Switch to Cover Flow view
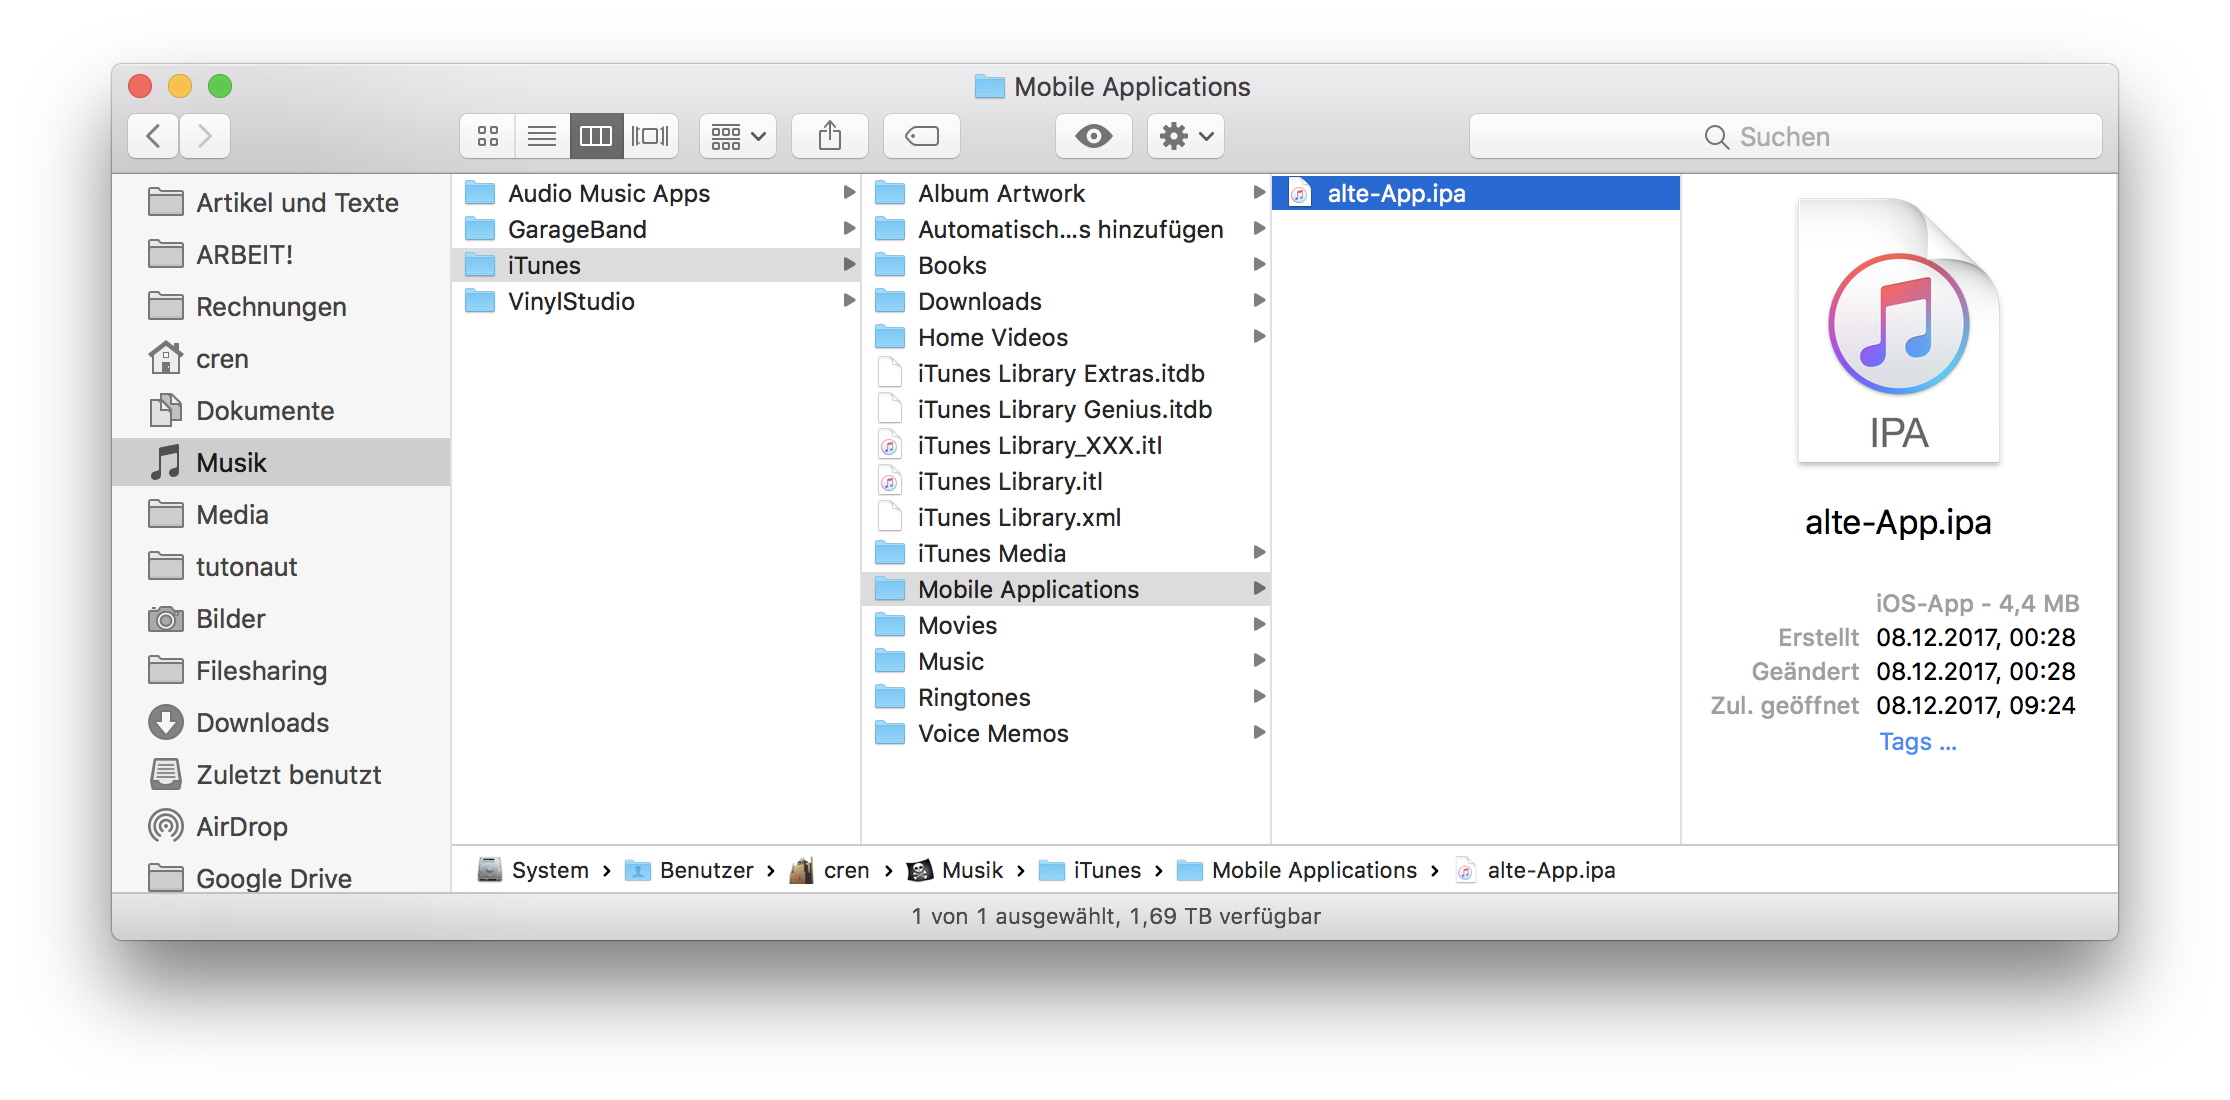 pos(650,136)
